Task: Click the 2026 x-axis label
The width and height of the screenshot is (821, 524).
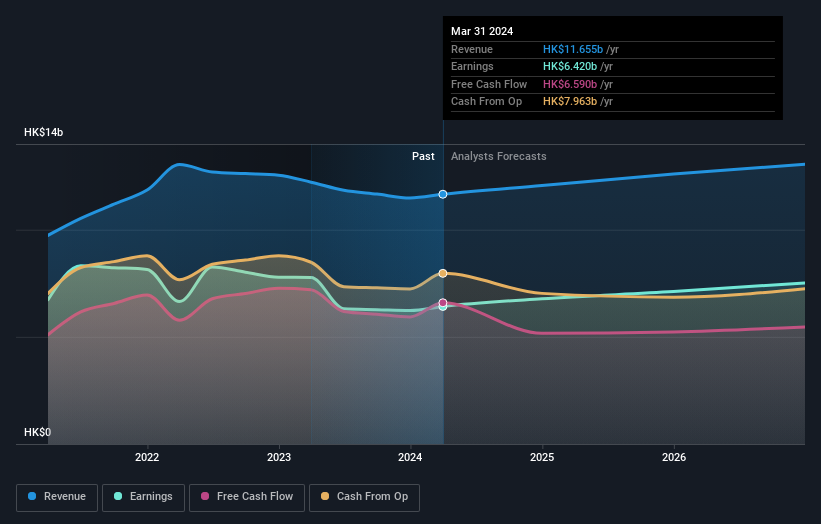Action: (x=674, y=458)
